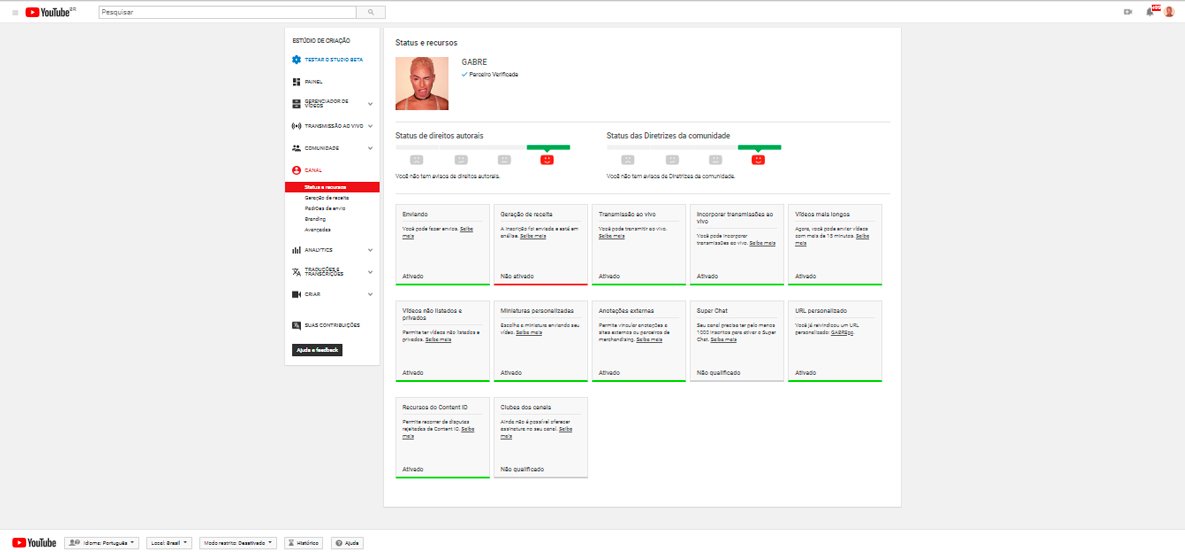1185x552 pixels.
Task: Click the Ajuda e feedback button
Action: 317,350
